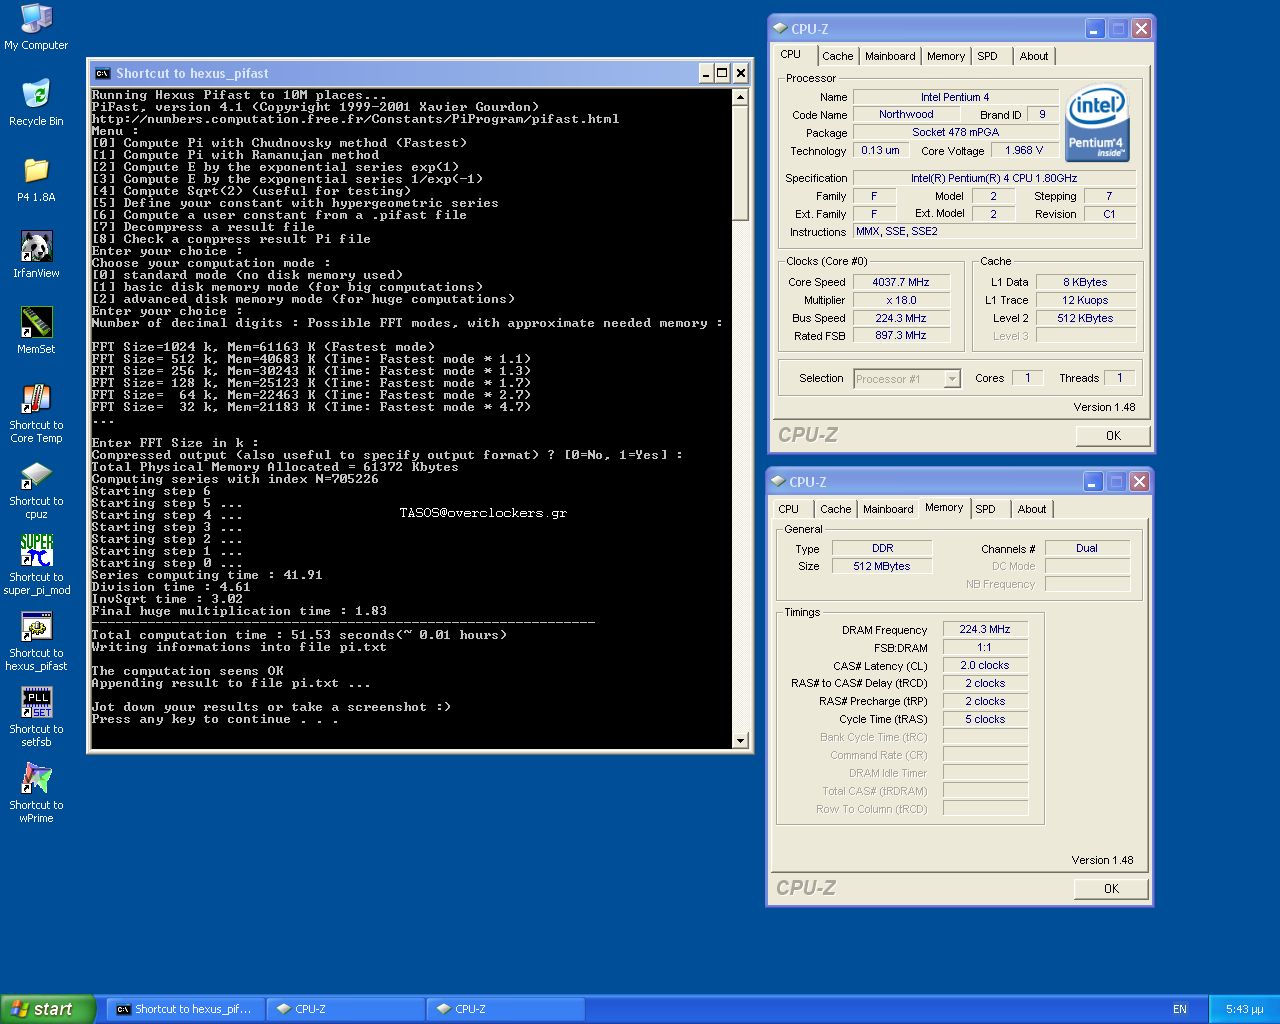Image resolution: width=1280 pixels, height=1024 pixels.
Task: Click the Name Intel Pentium 4 field
Action: (x=955, y=97)
